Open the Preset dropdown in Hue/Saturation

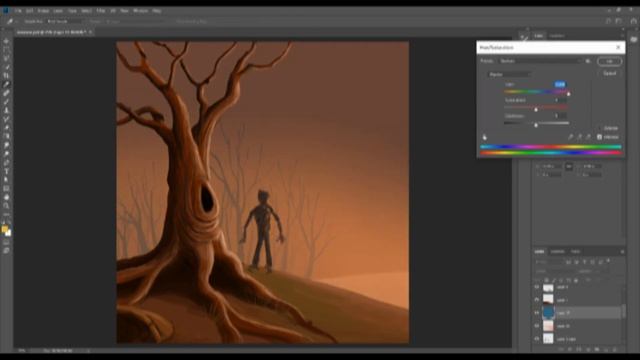[540, 61]
